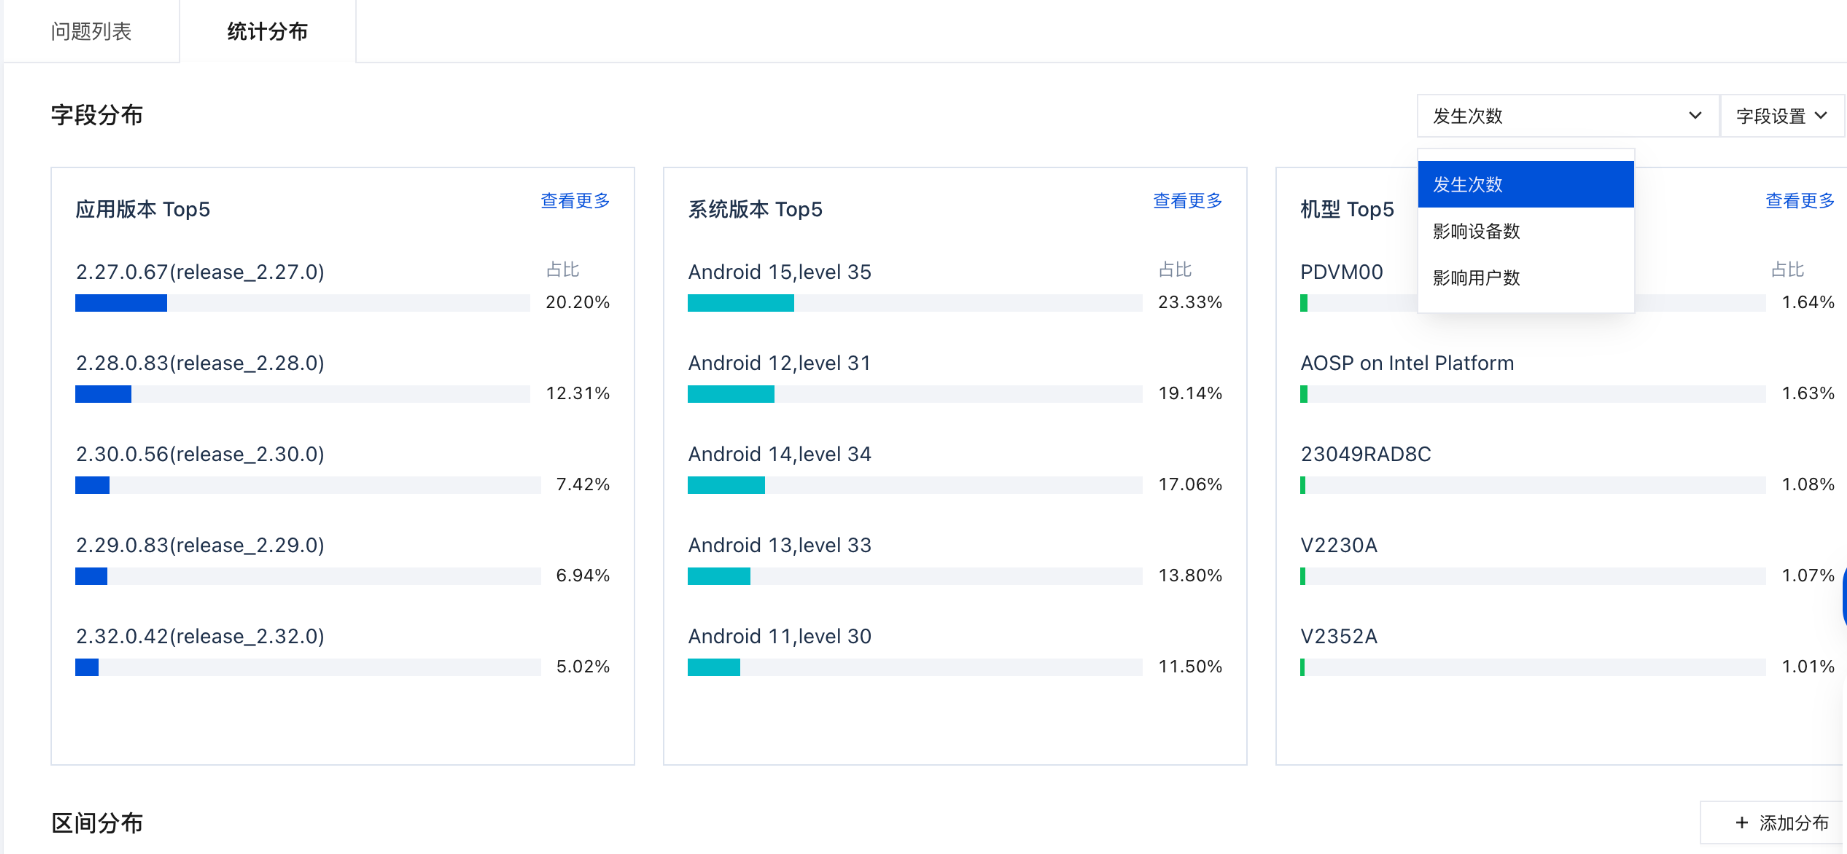Click the plus icon beside 添加分布
1847x854 pixels.
[1742, 823]
